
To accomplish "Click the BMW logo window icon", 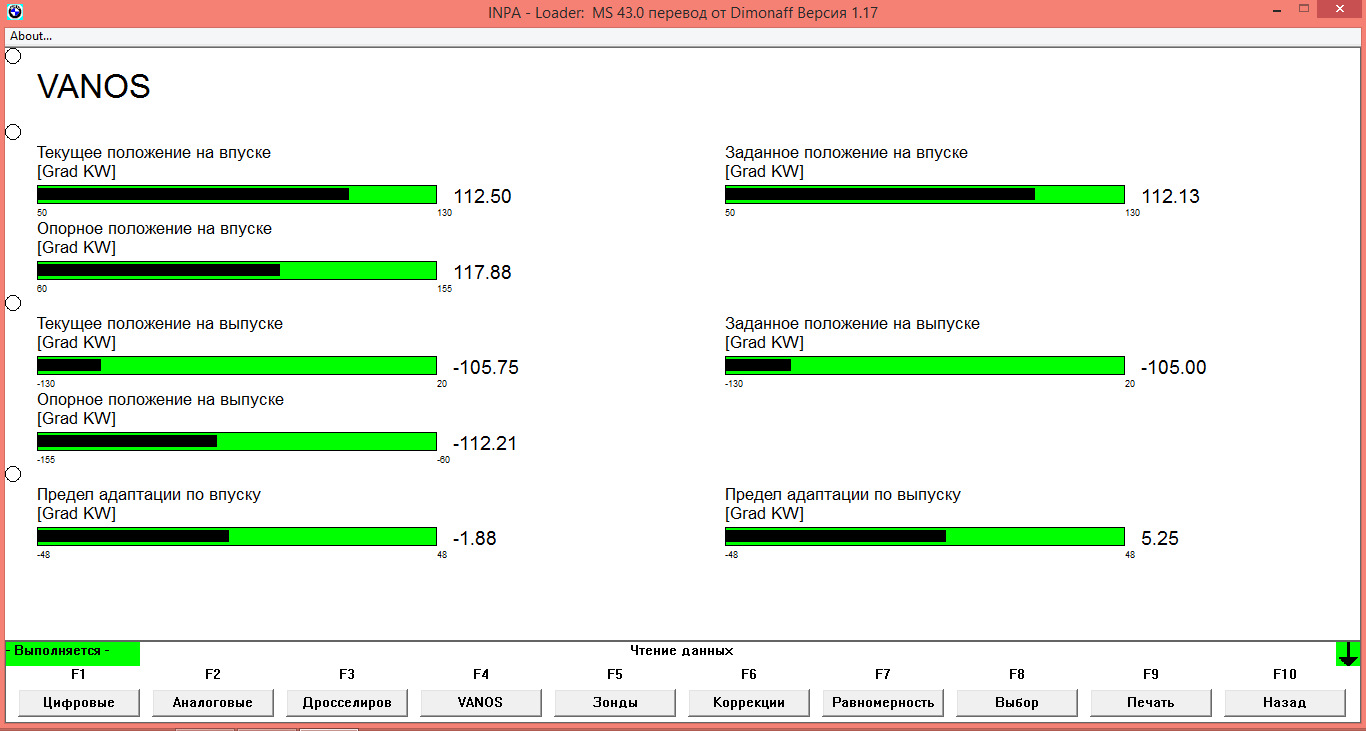I will 13,12.
